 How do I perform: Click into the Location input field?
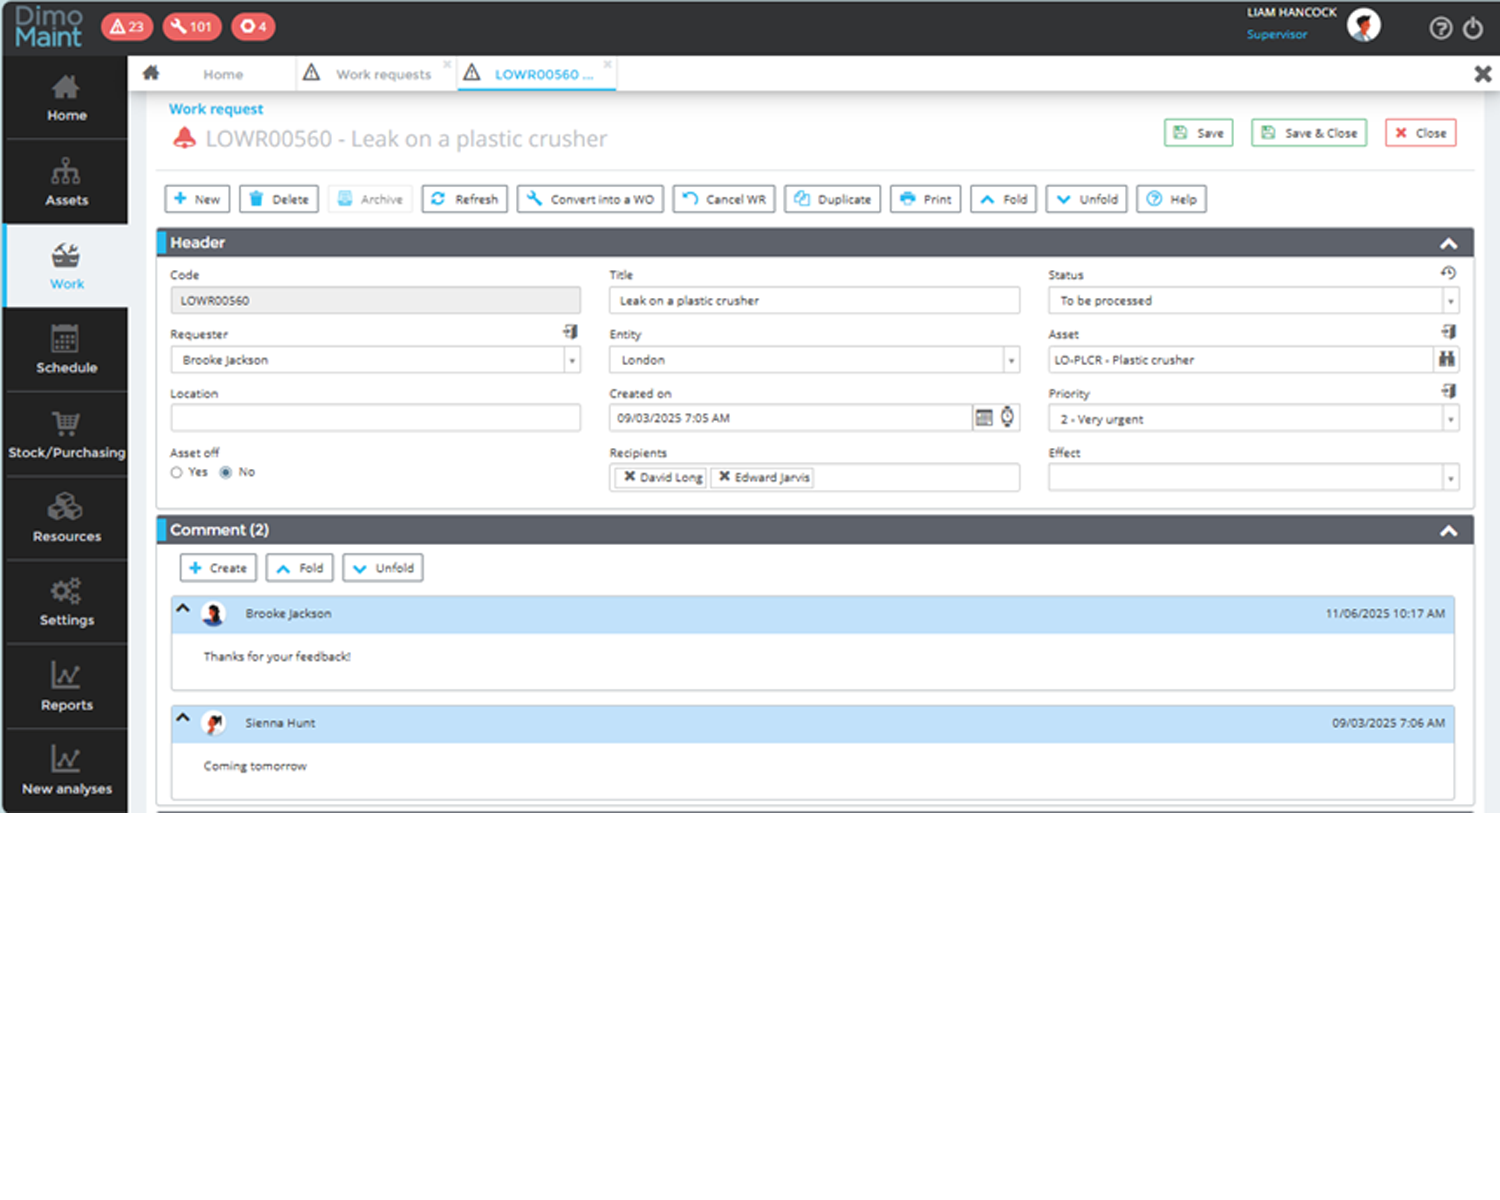(x=375, y=418)
